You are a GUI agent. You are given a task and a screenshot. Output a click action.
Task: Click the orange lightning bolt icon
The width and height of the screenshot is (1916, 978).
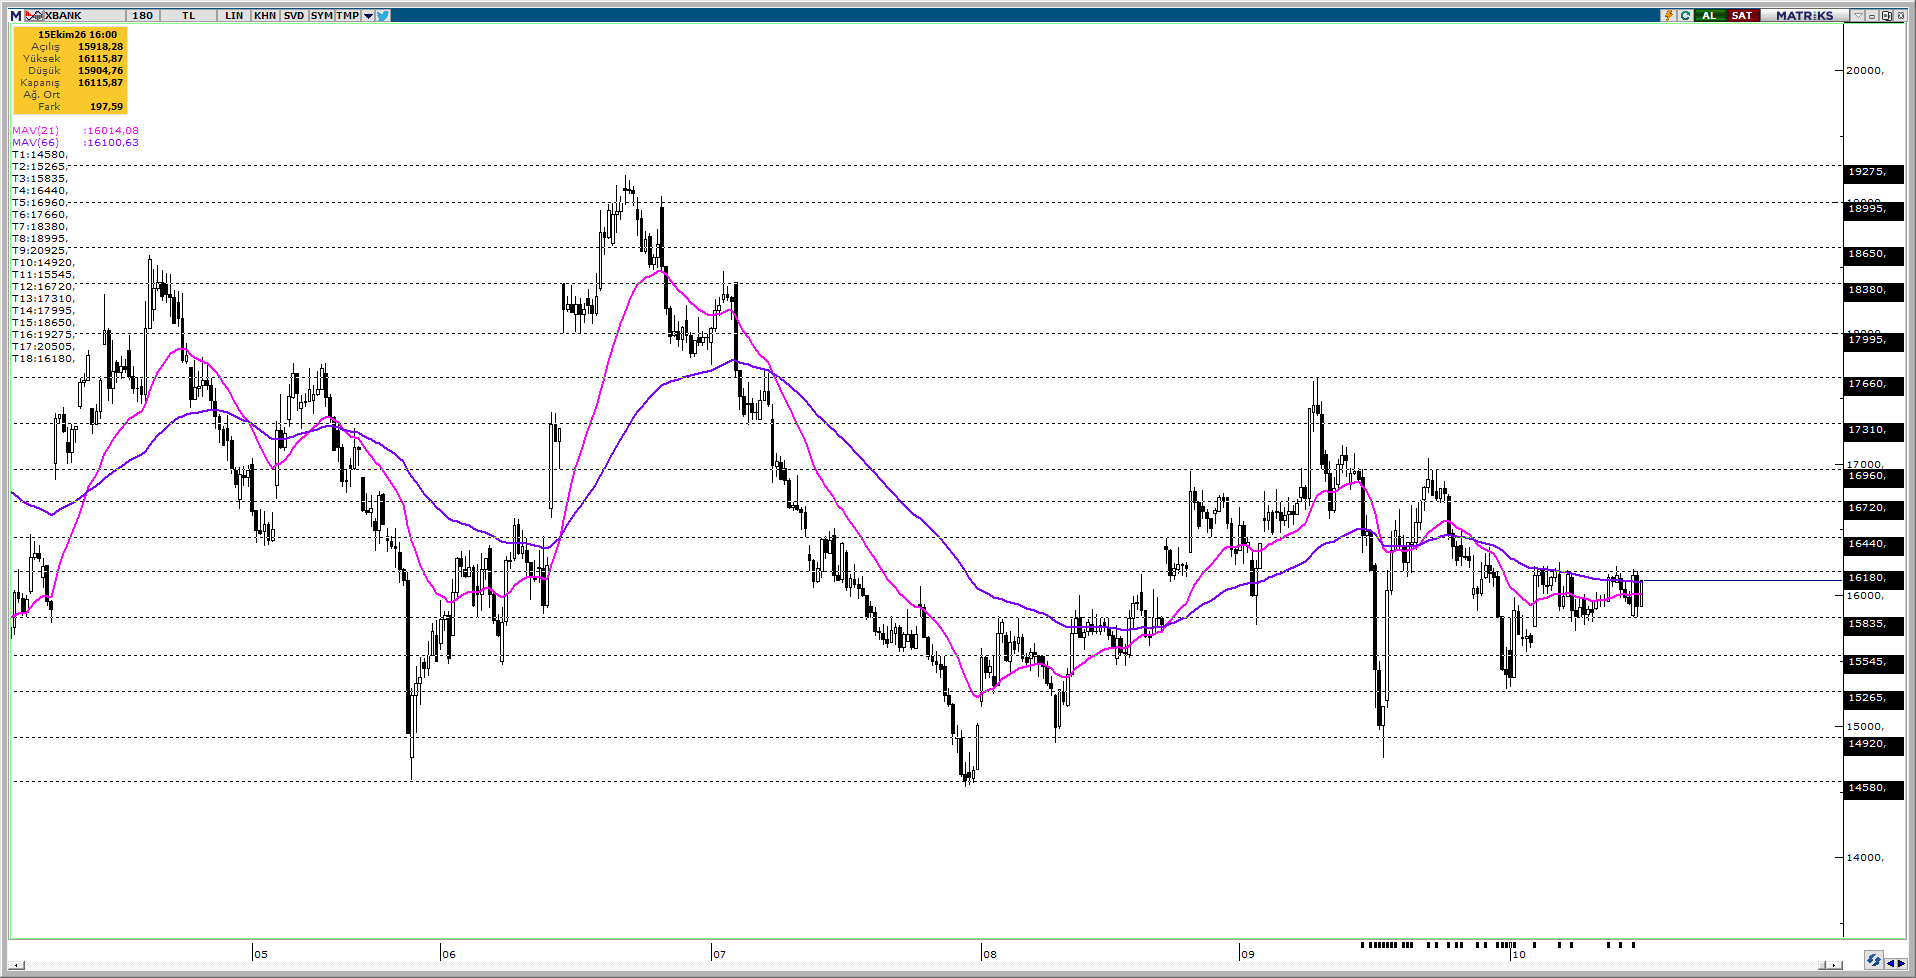pos(1668,16)
